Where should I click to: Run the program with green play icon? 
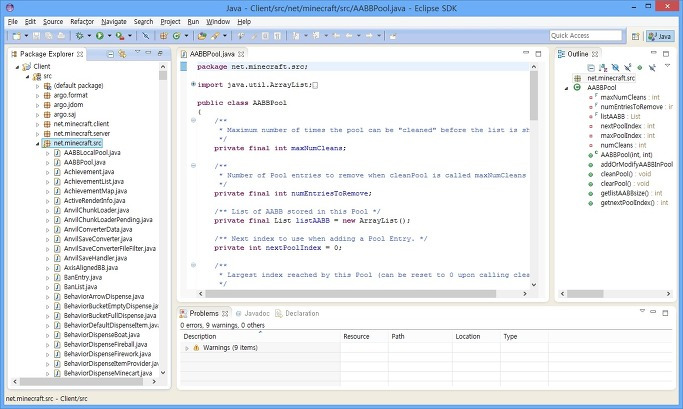[100, 36]
